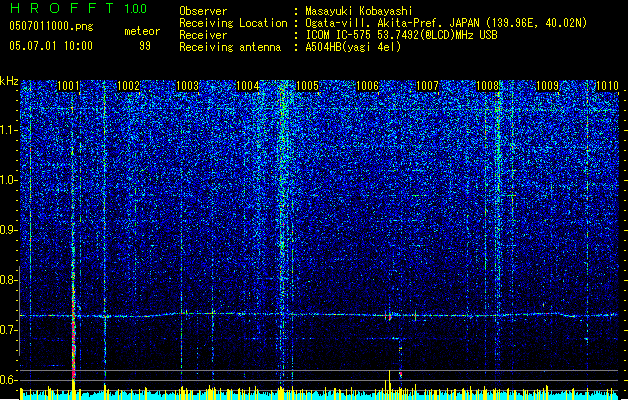This screenshot has height=400, width=629.
Task: Click the 'Observer' field label
Action: (203, 11)
